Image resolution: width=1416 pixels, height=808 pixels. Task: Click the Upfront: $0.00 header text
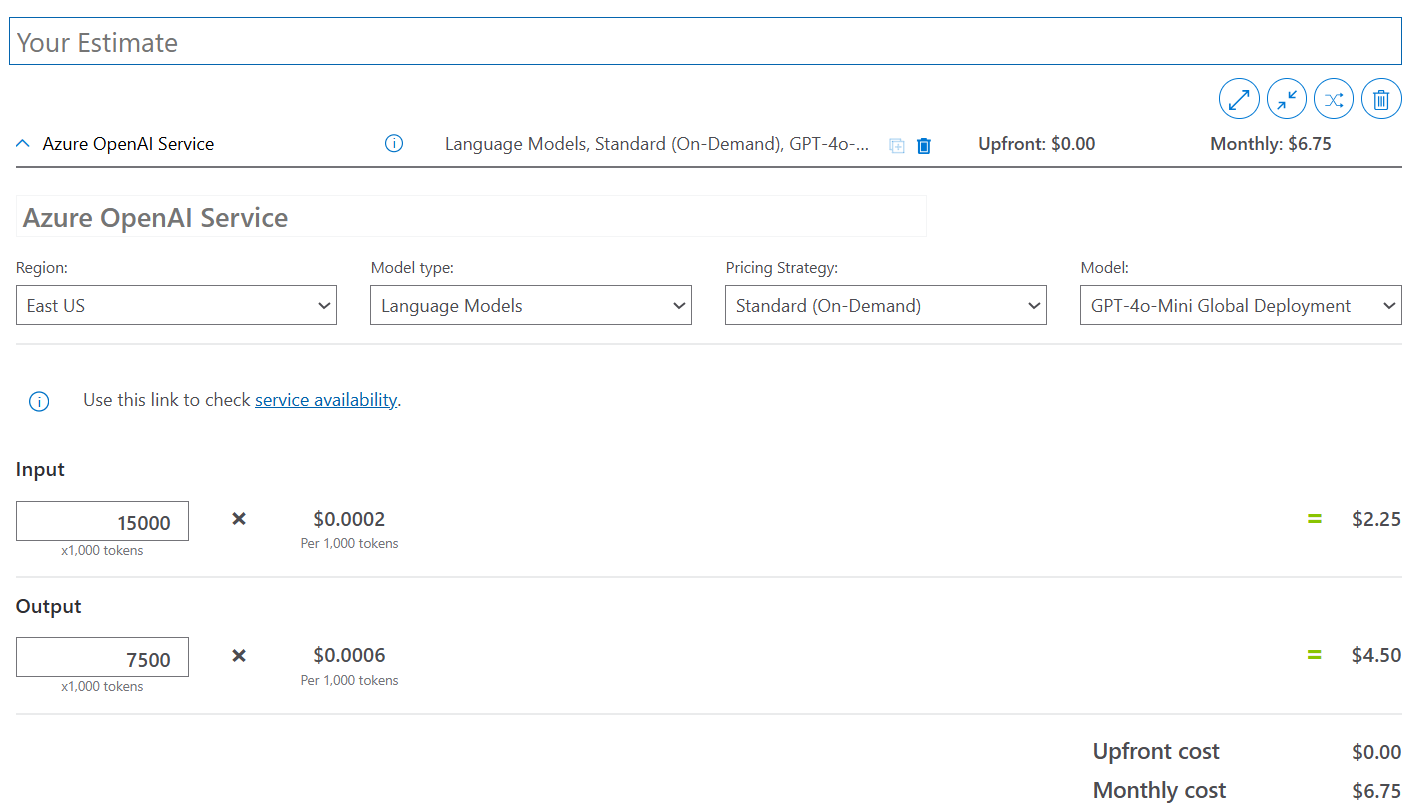click(1036, 144)
